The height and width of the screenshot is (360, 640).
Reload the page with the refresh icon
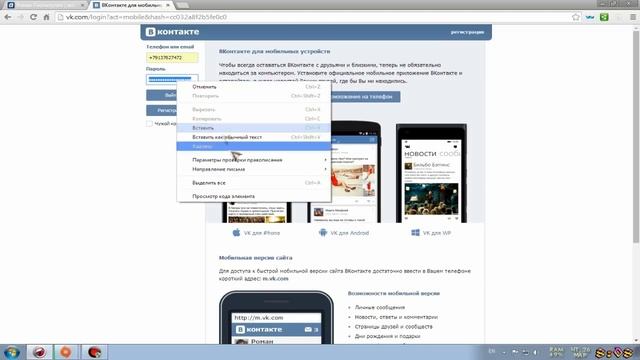click(33, 17)
